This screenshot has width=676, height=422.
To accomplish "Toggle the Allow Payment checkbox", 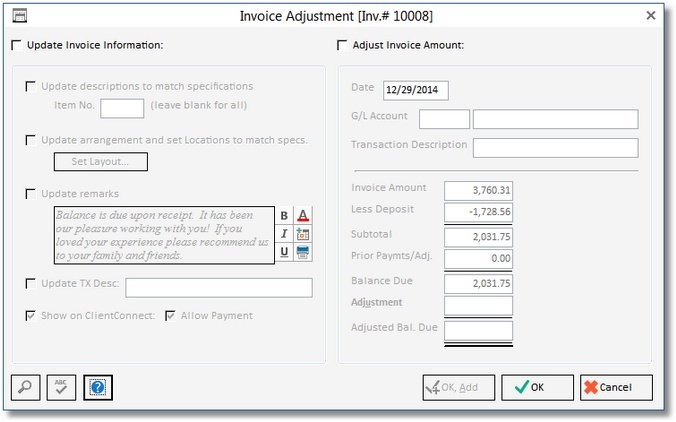I will (x=170, y=316).
